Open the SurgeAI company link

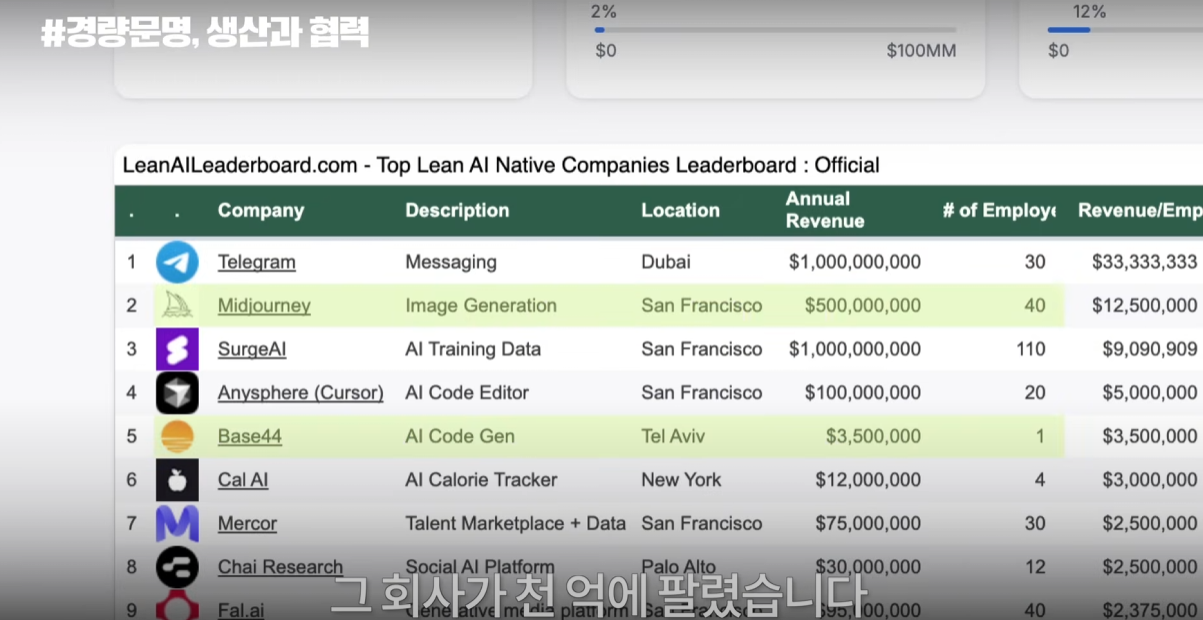tap(252, 349)
